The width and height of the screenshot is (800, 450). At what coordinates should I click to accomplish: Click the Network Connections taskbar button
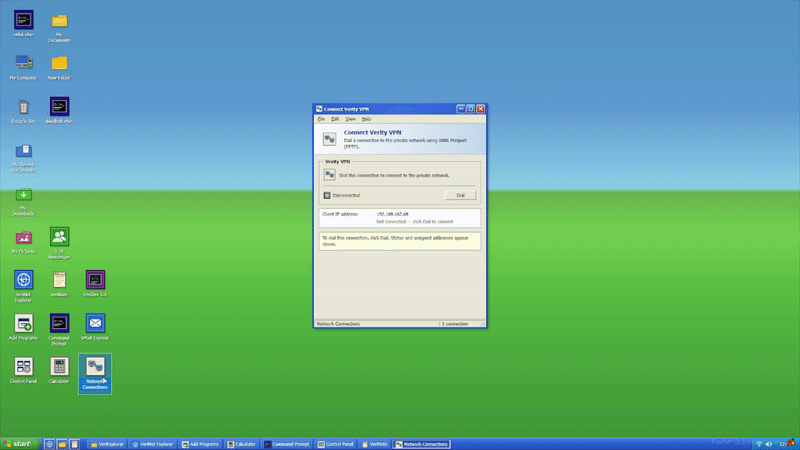coord(422,444)
